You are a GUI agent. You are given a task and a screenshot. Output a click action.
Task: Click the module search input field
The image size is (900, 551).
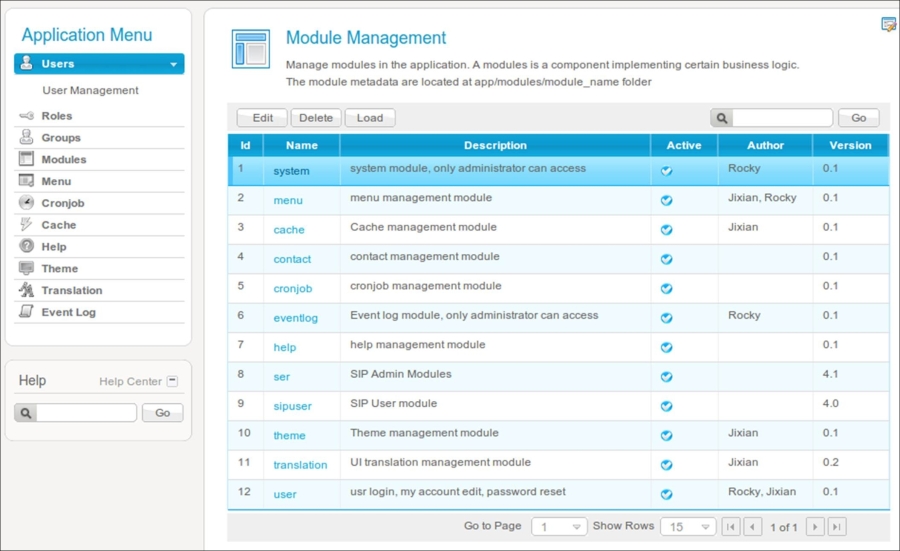781,118
